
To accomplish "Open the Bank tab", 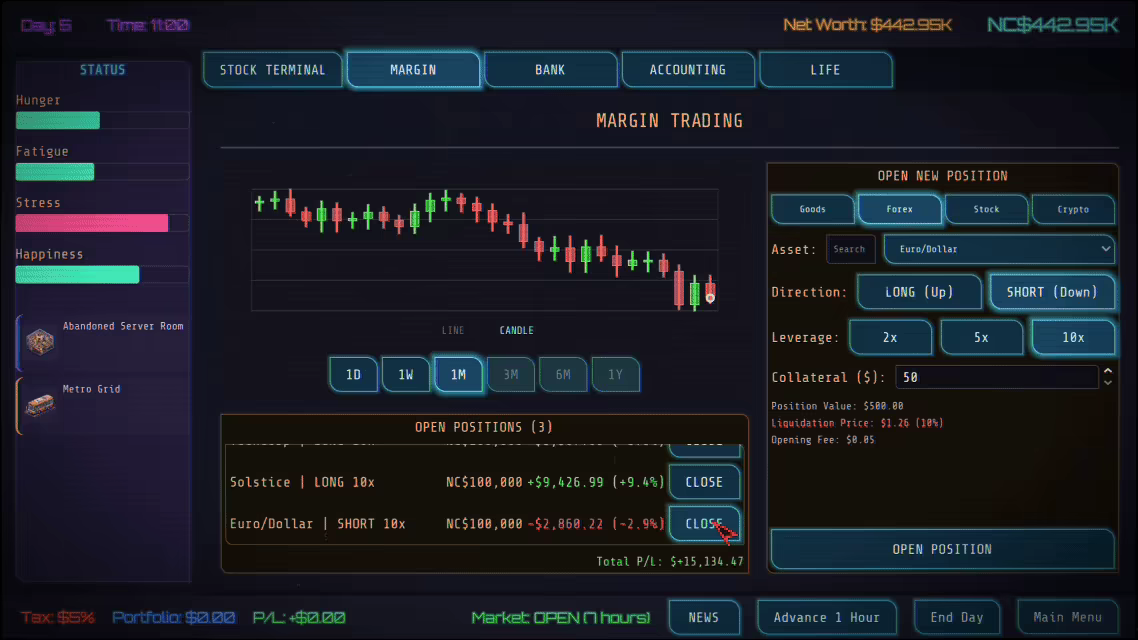I will 550,70.
